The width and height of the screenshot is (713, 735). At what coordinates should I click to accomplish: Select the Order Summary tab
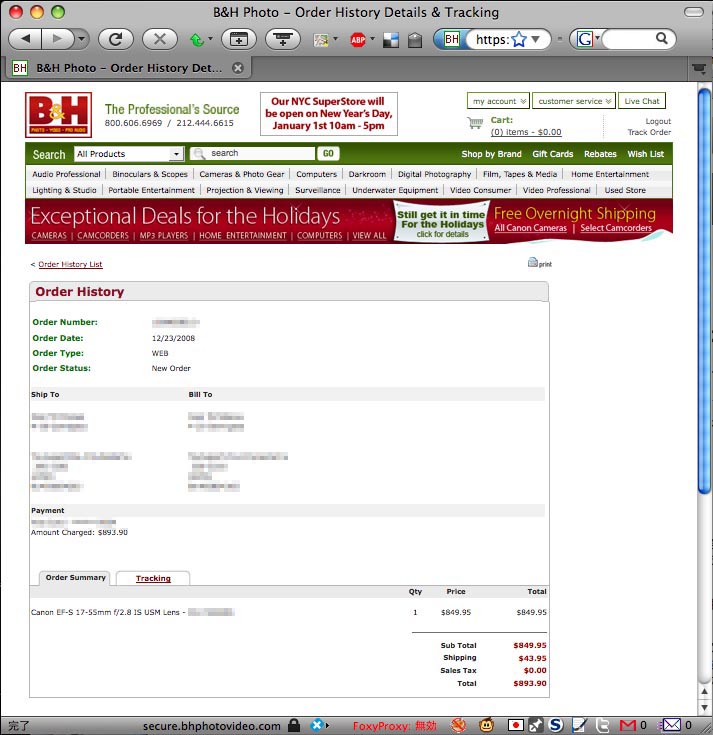(x=75, y=578)
